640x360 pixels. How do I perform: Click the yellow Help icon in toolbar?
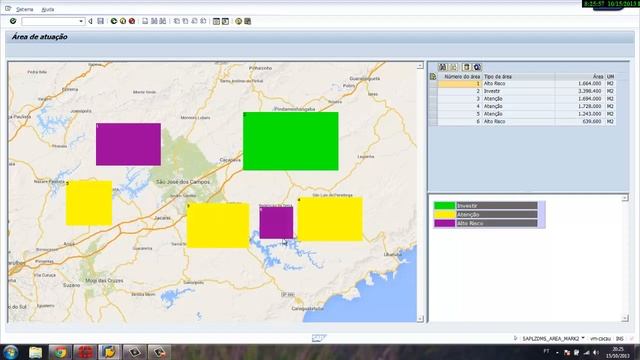click(x=238, y=21)
